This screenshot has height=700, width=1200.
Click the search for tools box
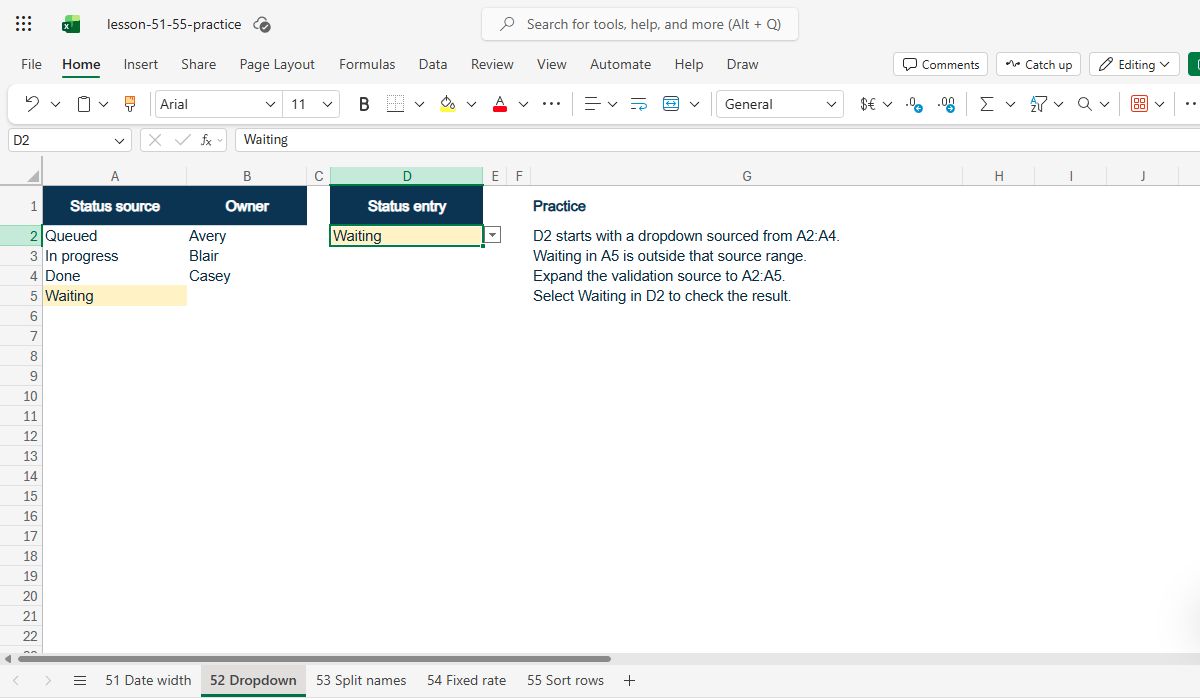click(640, 24)
